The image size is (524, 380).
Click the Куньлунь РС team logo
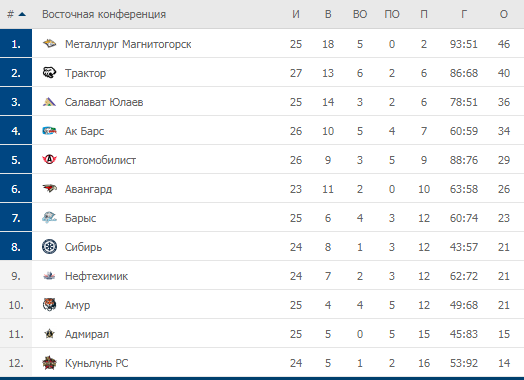click(x=49, y=363)
